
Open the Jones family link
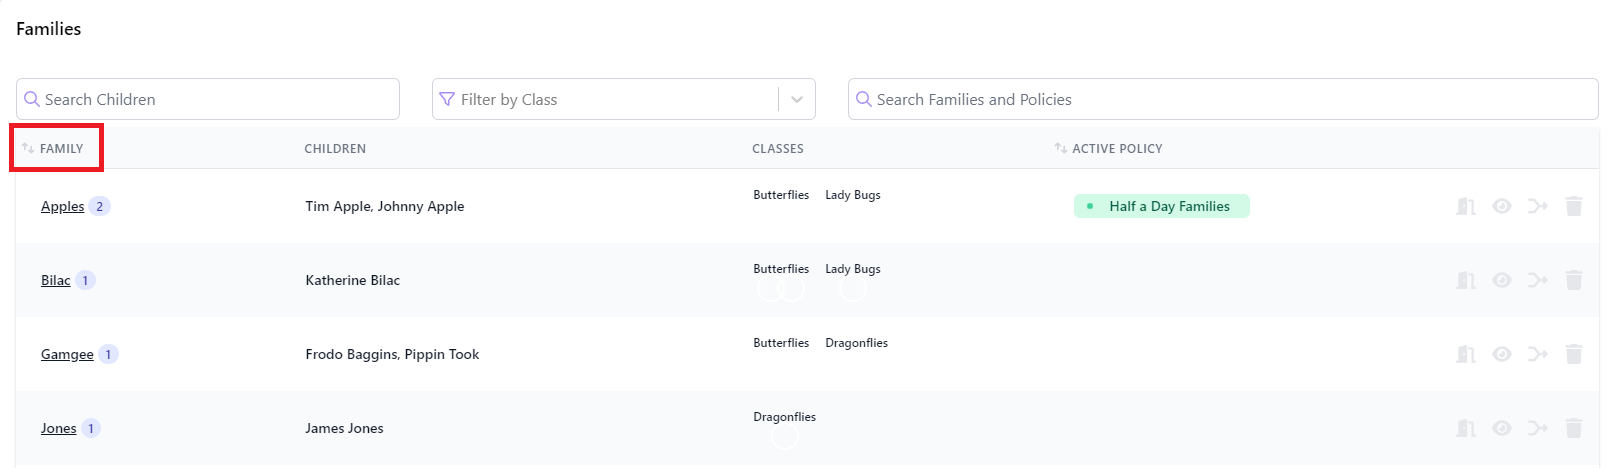coord(59,428)
